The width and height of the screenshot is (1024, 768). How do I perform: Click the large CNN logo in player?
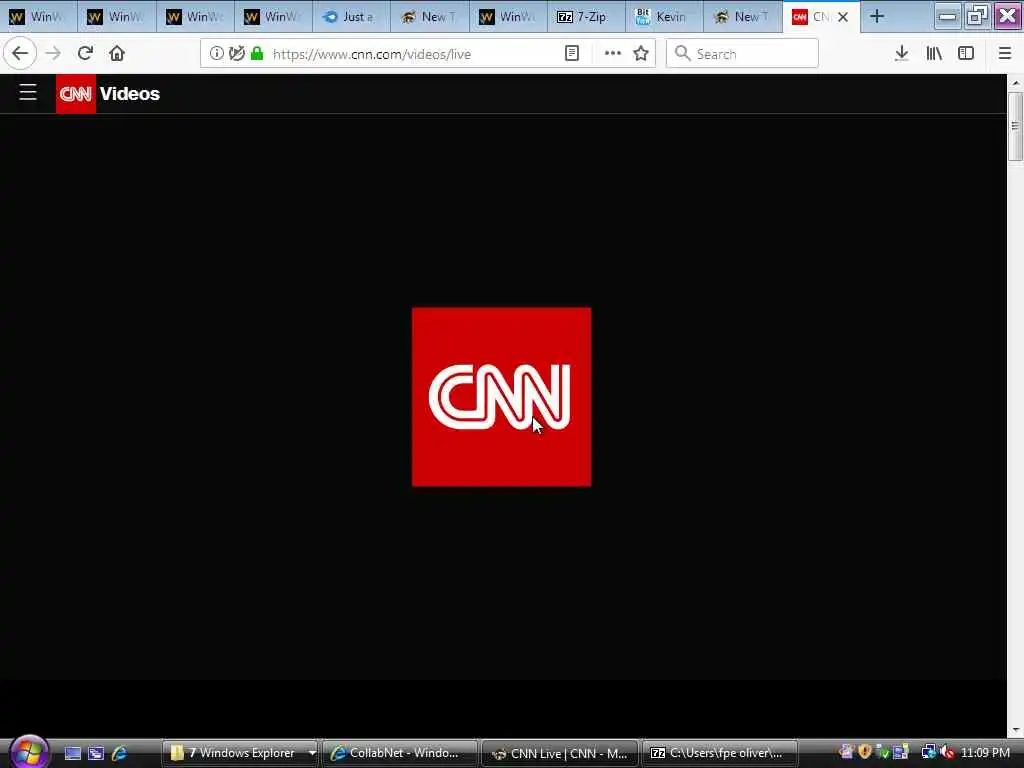point(502,397)
